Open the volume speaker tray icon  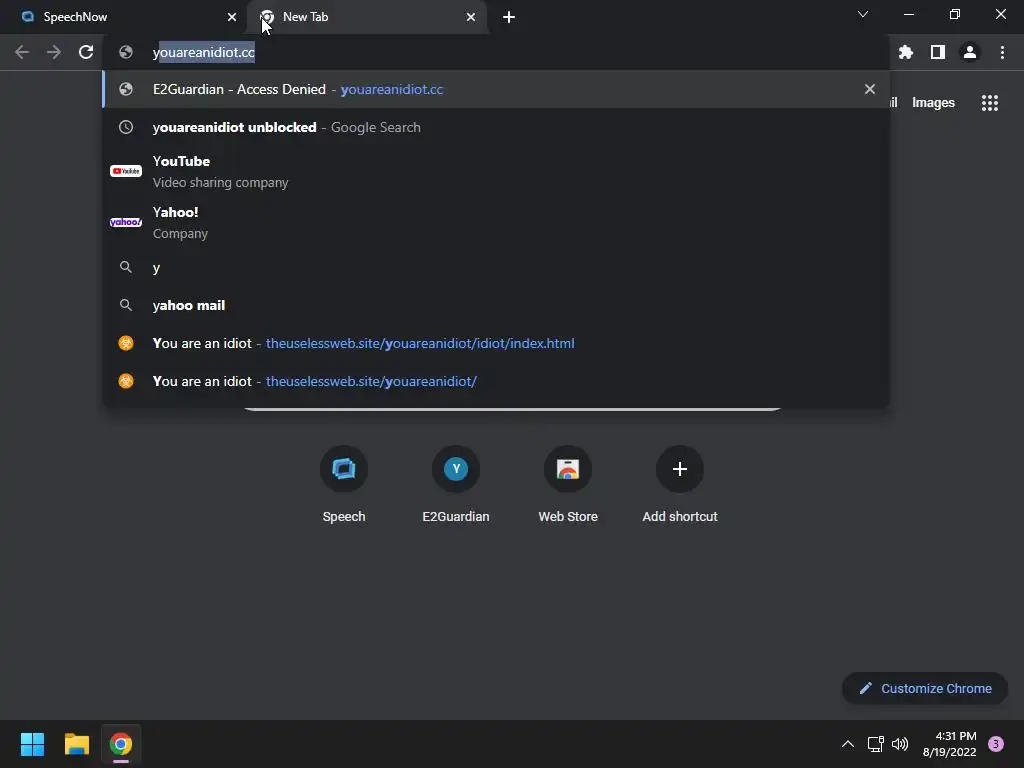(x=900, y=744)
